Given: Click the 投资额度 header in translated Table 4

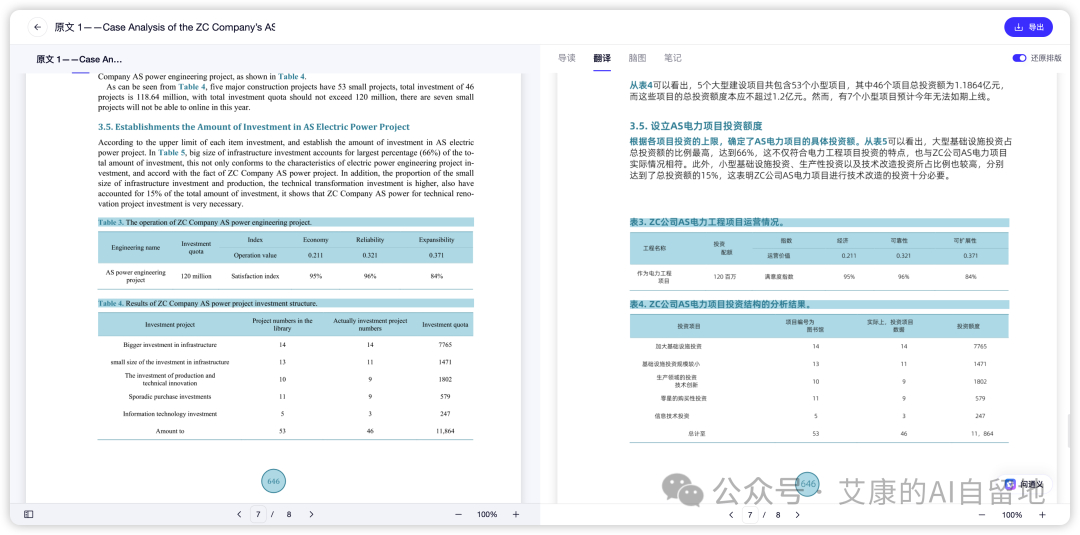Looking at the screenshot, I should [x=968, y=326].
